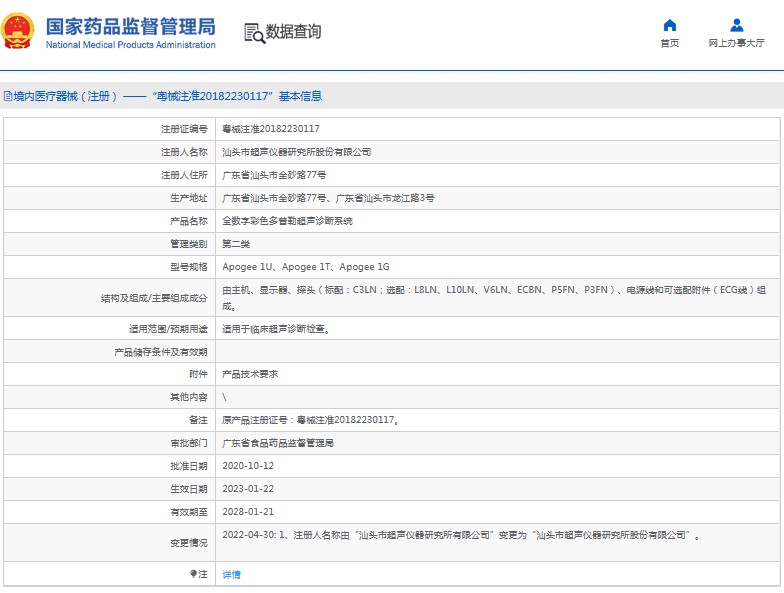This screenshot has height=593, width=784.
Task: Click the 有效期至 row label
Action: [x=188, y=512]
